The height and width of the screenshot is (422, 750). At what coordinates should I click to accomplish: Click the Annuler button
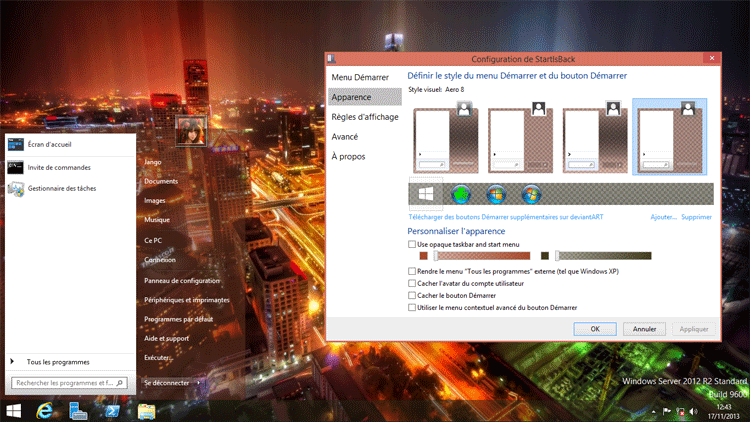[x=644, y=329]
